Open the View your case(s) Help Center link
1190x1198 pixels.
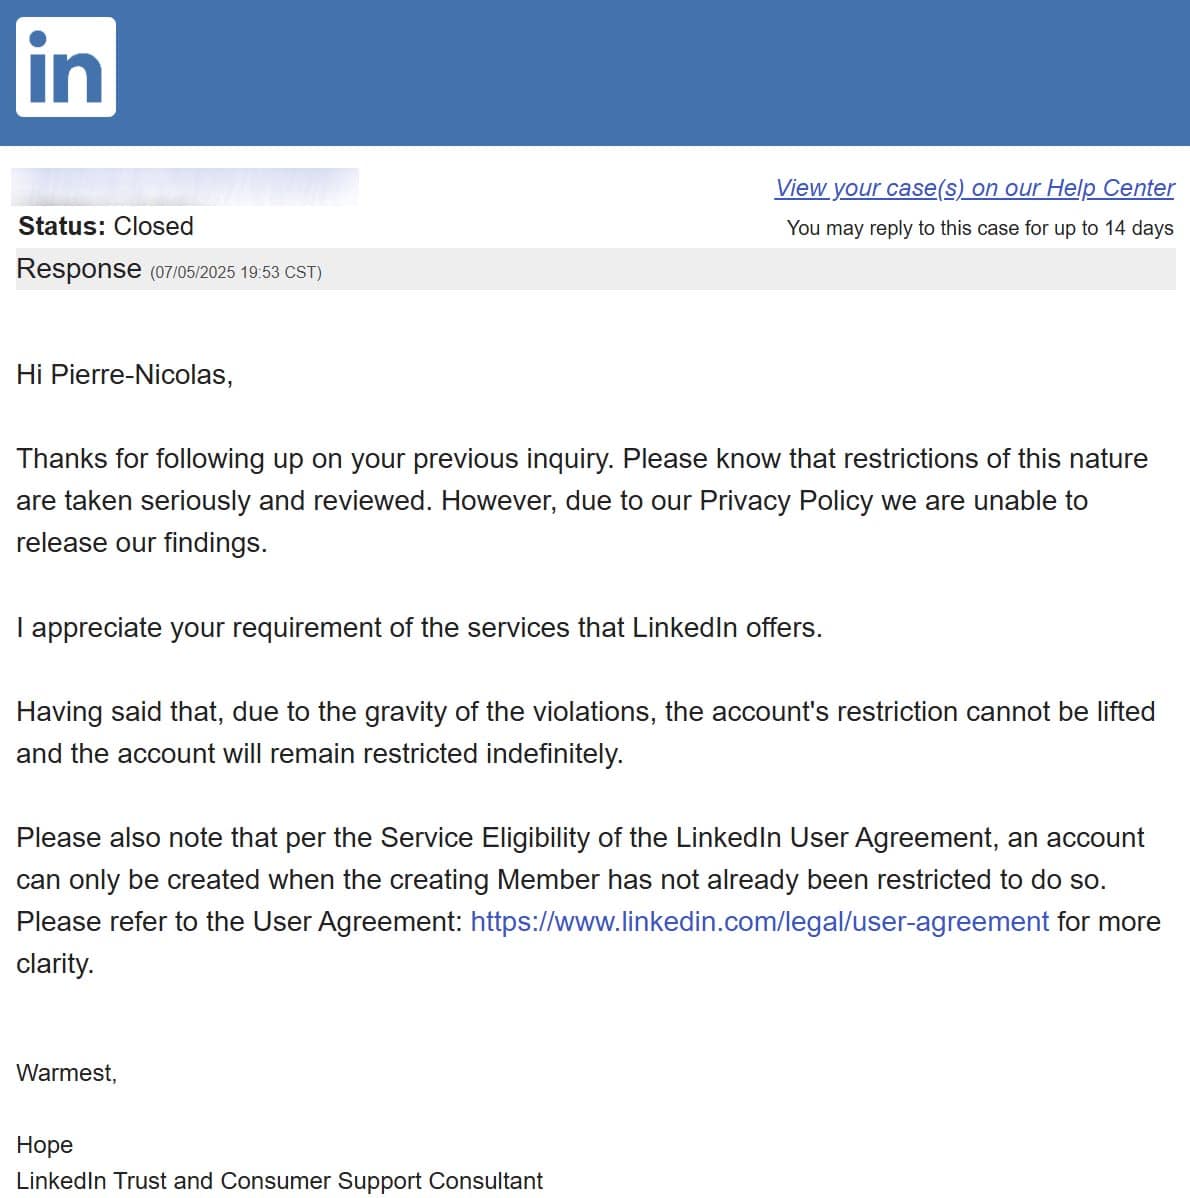tap(974, 188)
